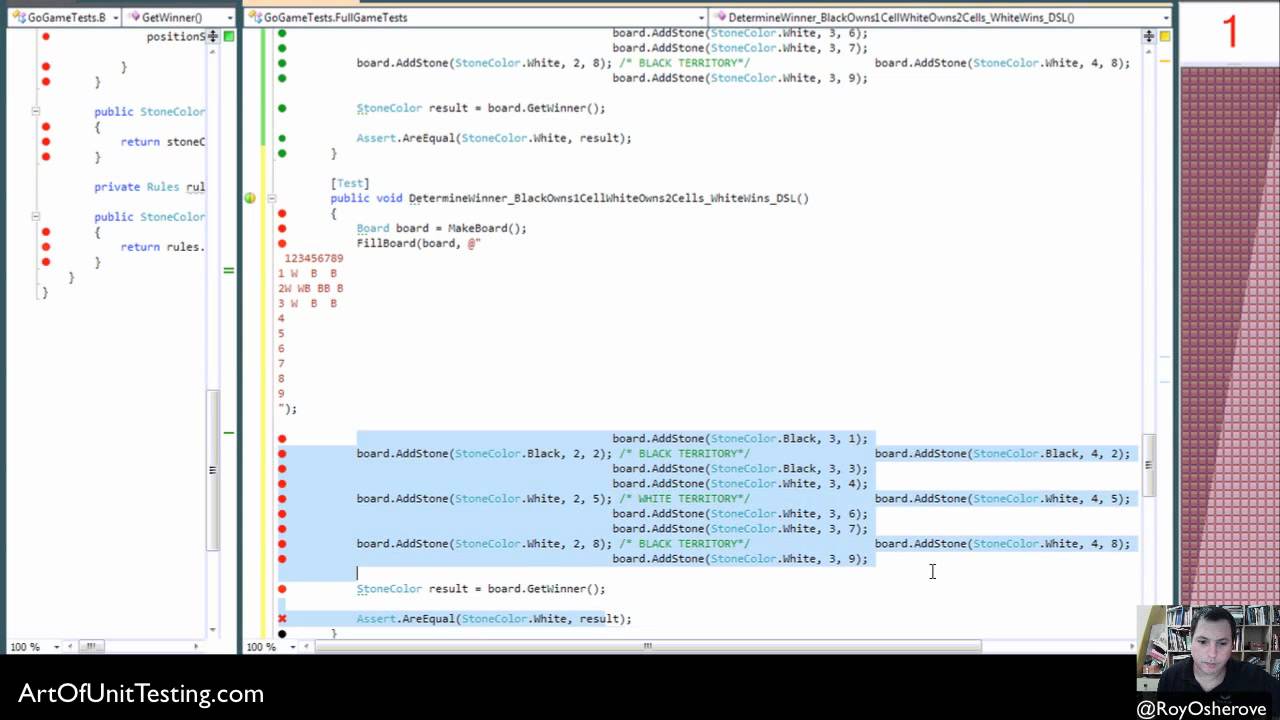Click the lower 'StoneColor result = board.GetWinner();' line
The height and width of the screenshot is (720, 1280).
tap(481, 589)
